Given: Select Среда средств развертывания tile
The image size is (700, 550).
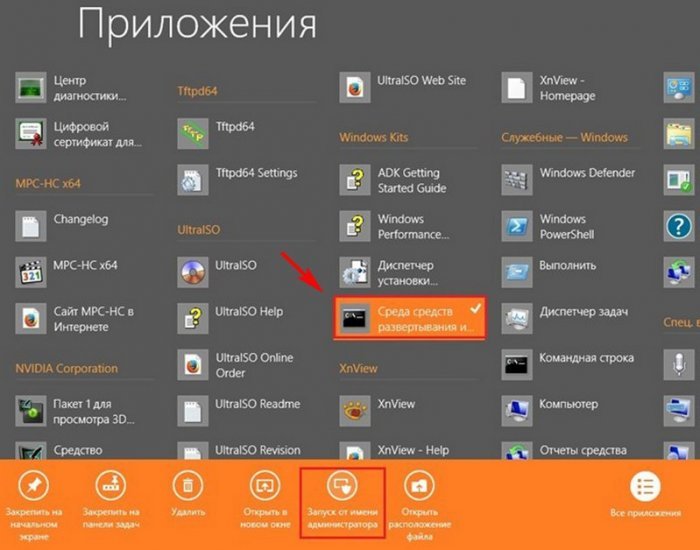Looking at the screenshot, I should coord(409,319).
